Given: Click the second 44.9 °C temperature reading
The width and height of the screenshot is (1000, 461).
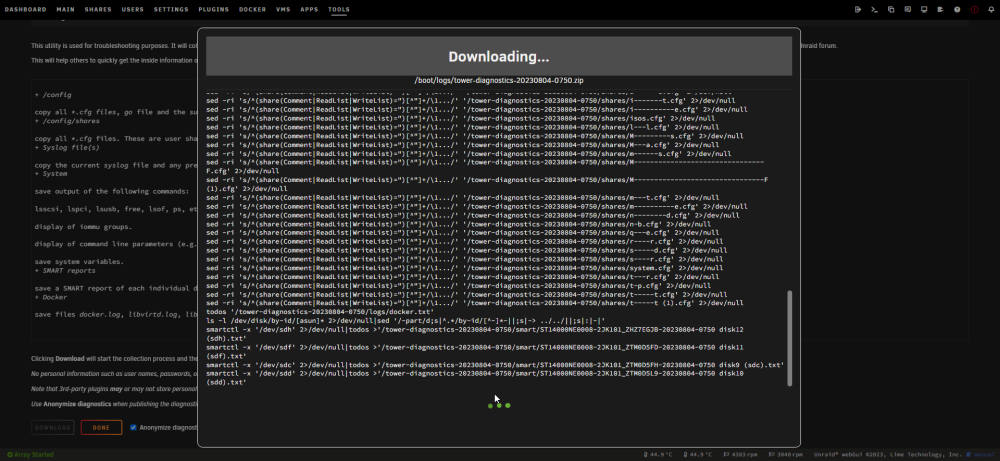Looking at the screenshot, I should (698, 455).
